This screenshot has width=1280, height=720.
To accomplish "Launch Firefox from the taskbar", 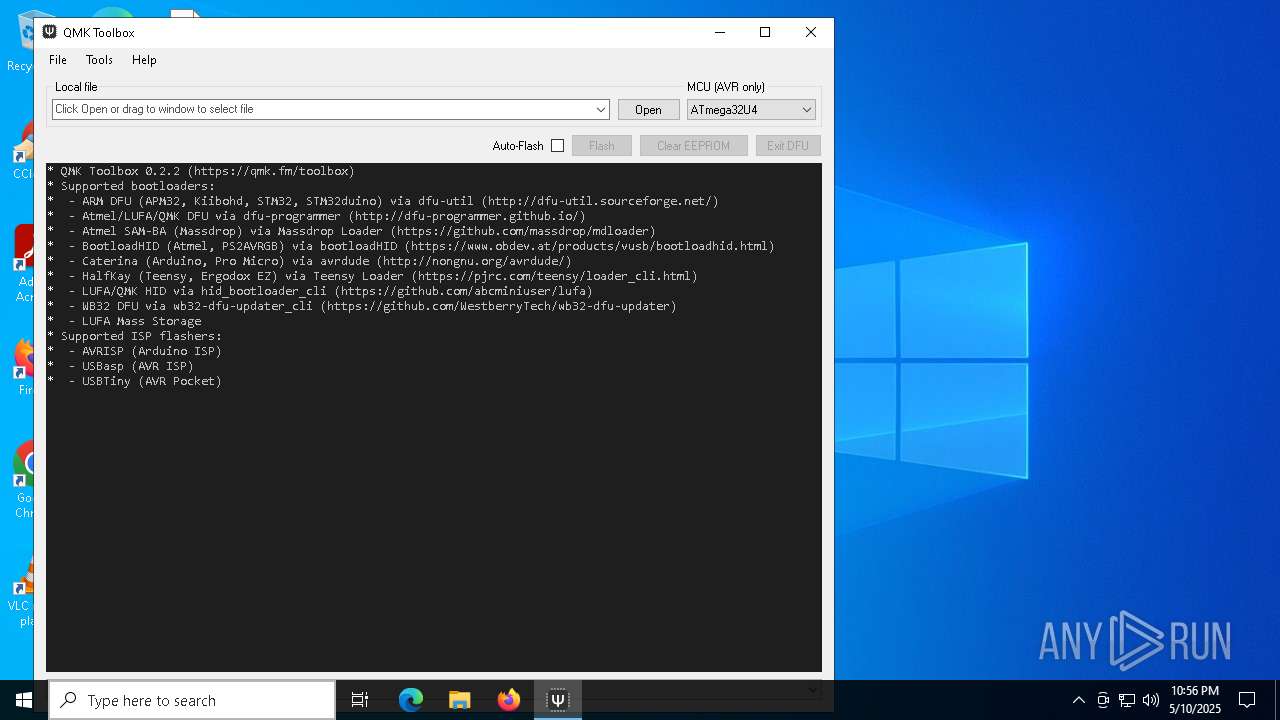I will (x=509, y=700).
